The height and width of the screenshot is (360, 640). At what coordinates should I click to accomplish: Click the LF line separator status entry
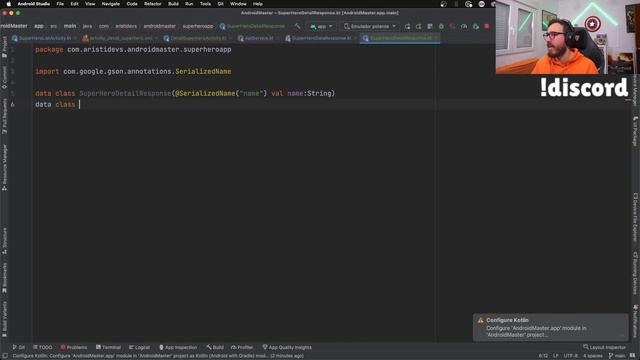click(556, 356)
